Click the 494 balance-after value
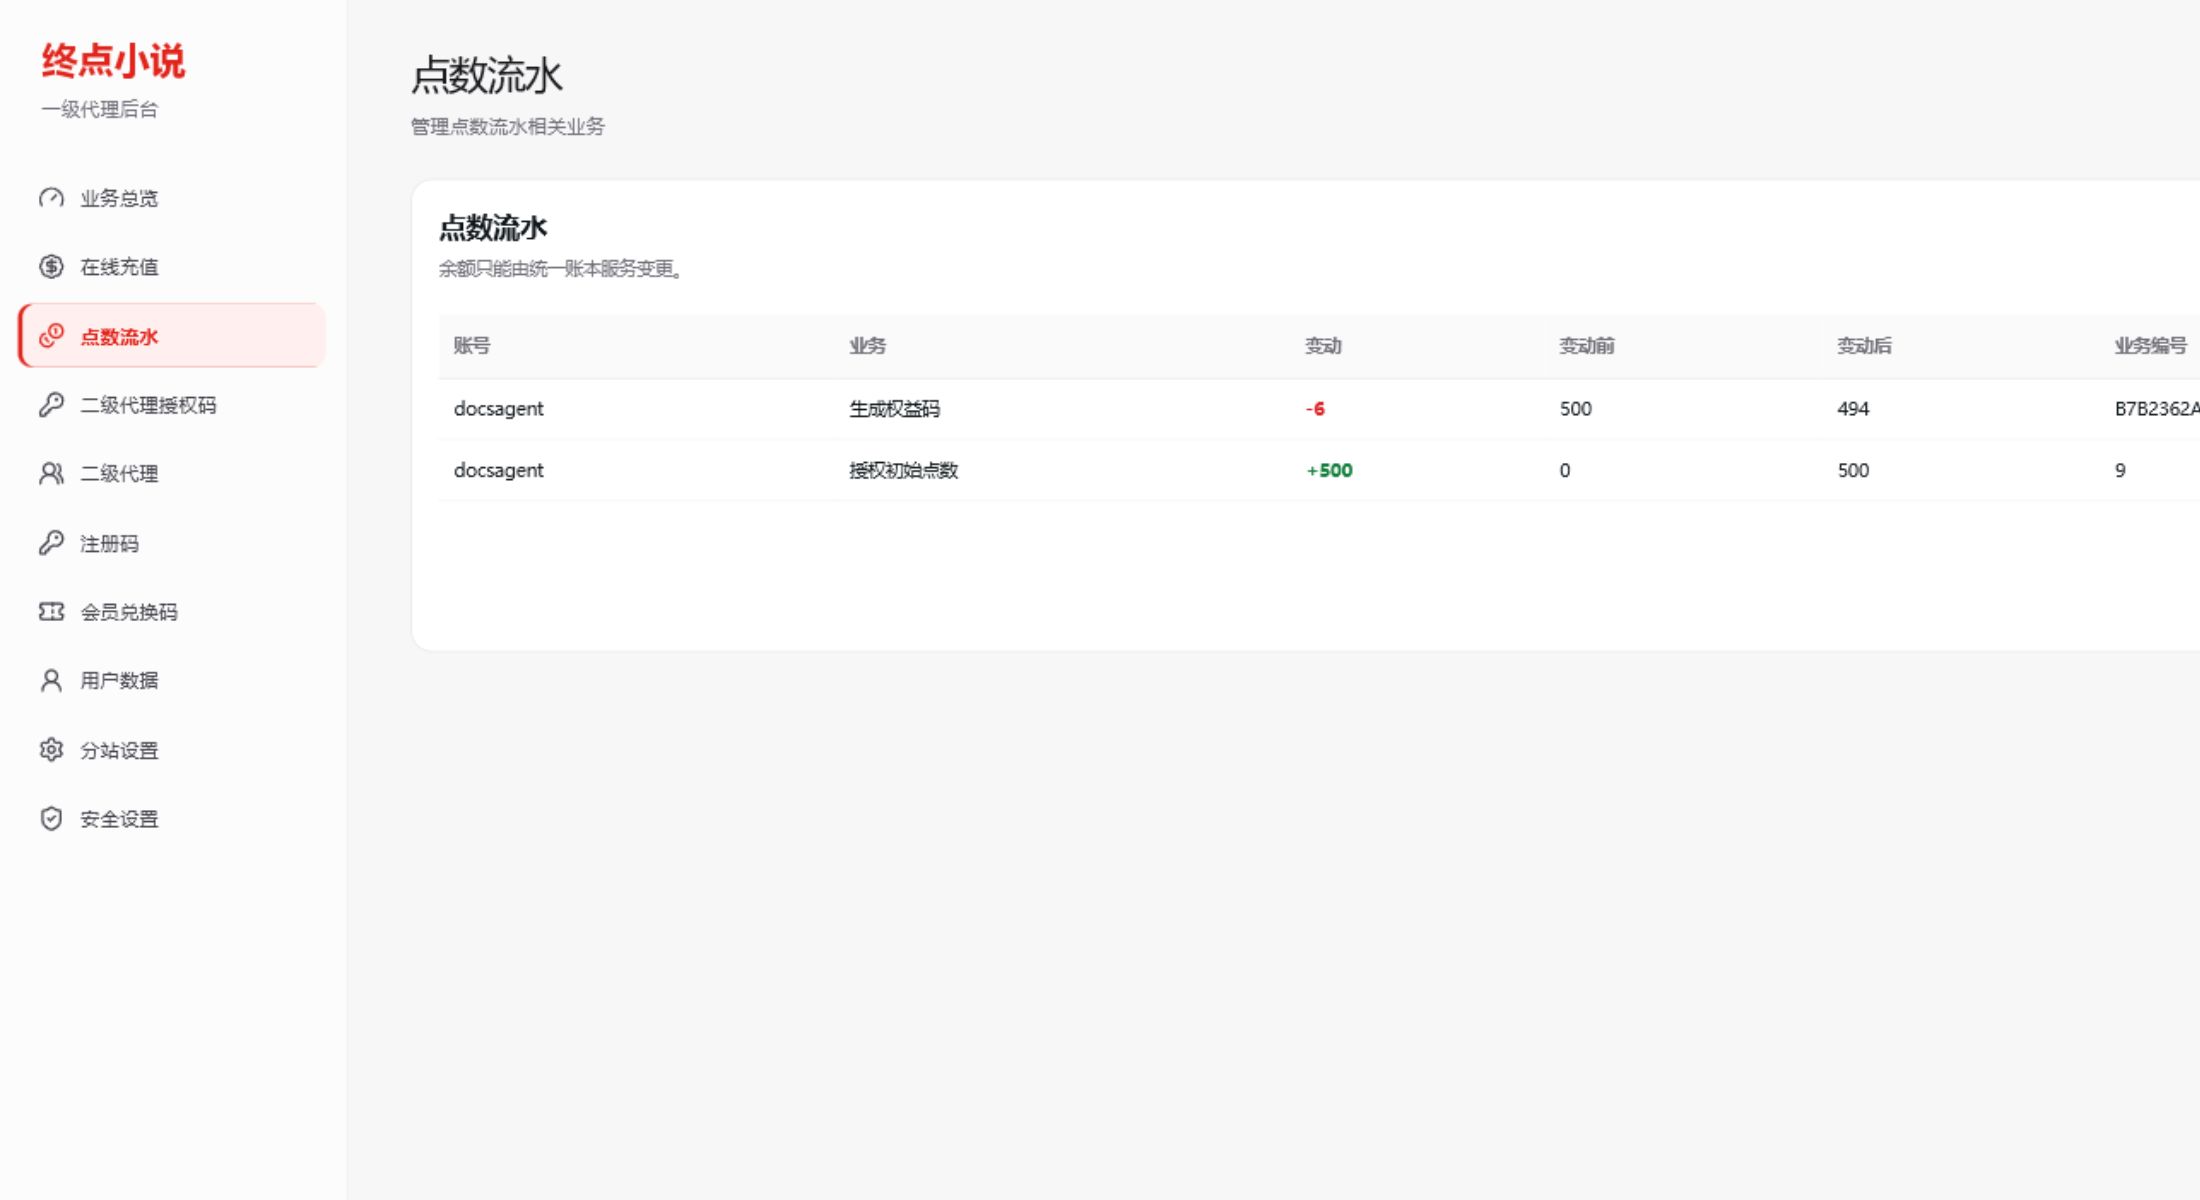The height and width of the screenshot is (1200, 2200). 1853,409
